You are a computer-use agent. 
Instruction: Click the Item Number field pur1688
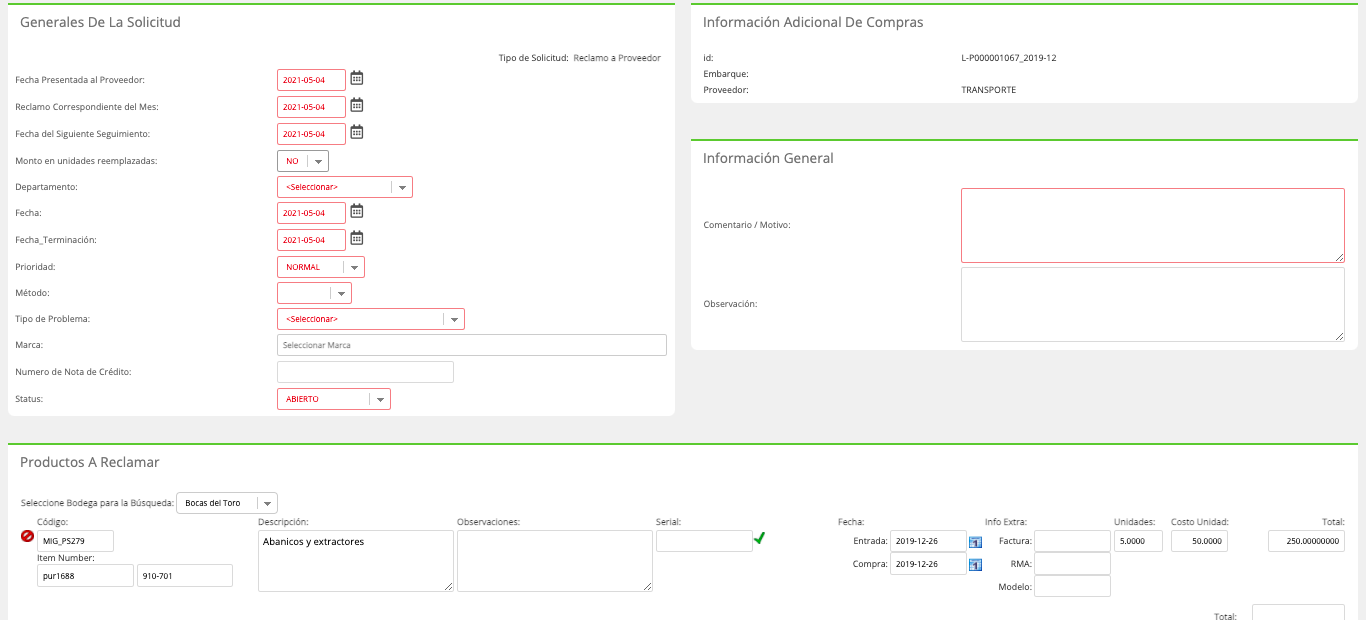[85, 575]
